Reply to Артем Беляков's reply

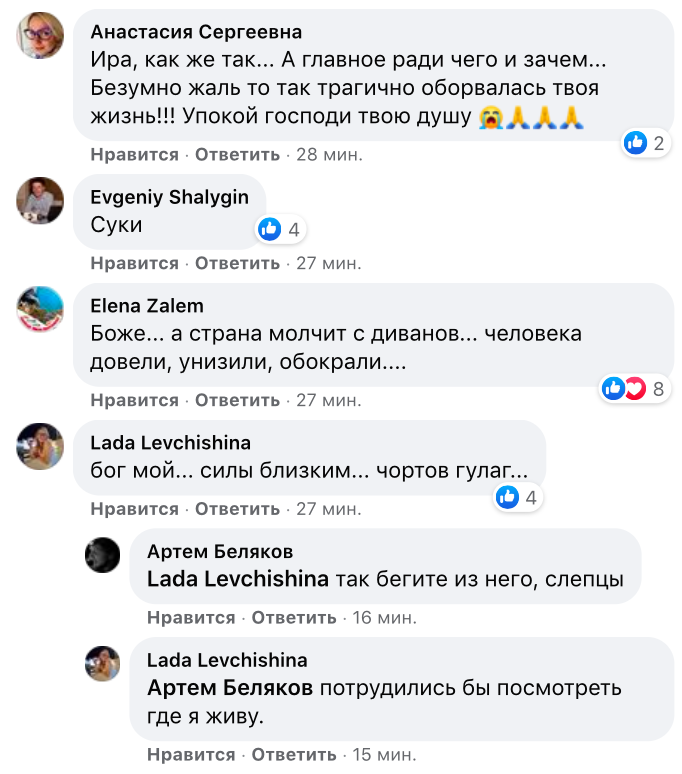[x=294, y=618]
